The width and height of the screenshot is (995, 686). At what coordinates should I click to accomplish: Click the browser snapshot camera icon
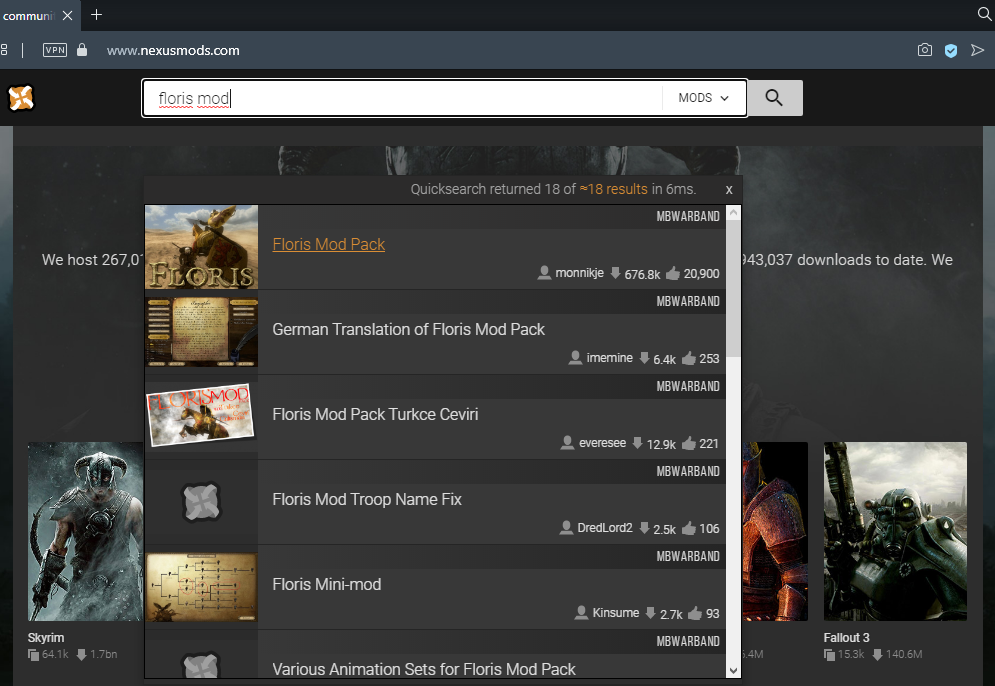click(925, 49)
